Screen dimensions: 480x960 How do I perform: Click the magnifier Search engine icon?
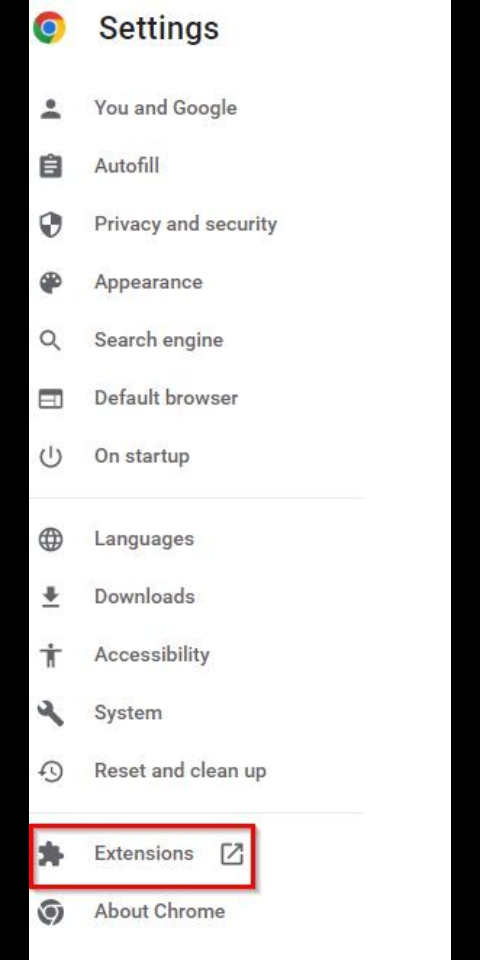50,340
